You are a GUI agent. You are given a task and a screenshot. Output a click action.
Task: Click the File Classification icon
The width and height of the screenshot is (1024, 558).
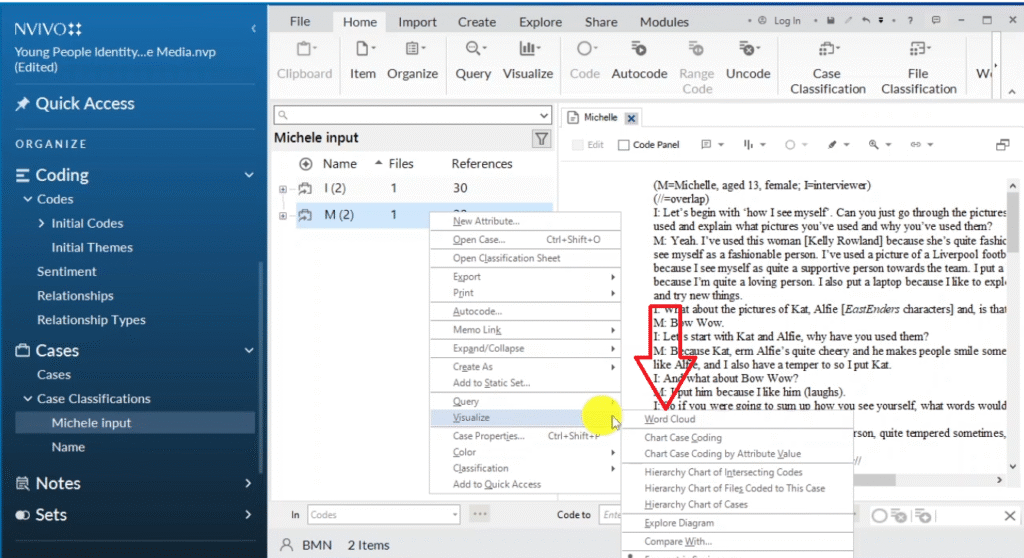[918, 66]
